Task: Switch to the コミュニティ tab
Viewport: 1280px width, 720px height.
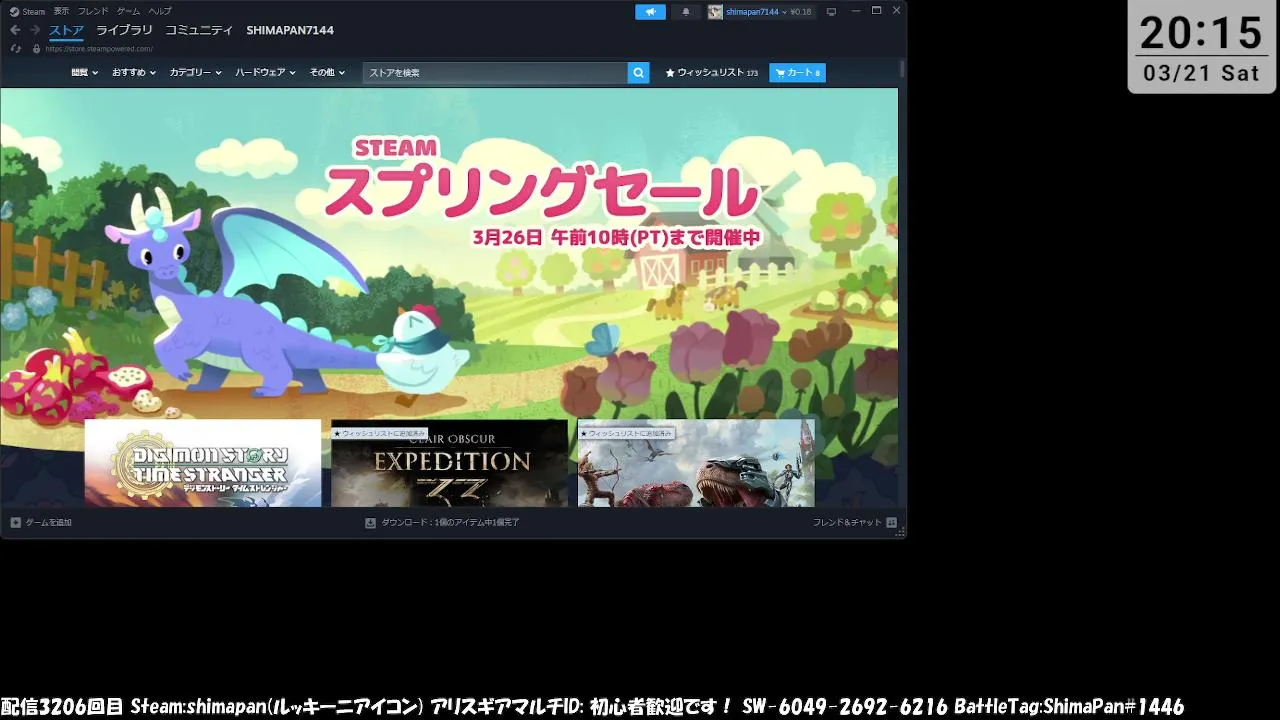Action: tap(199, 30)
